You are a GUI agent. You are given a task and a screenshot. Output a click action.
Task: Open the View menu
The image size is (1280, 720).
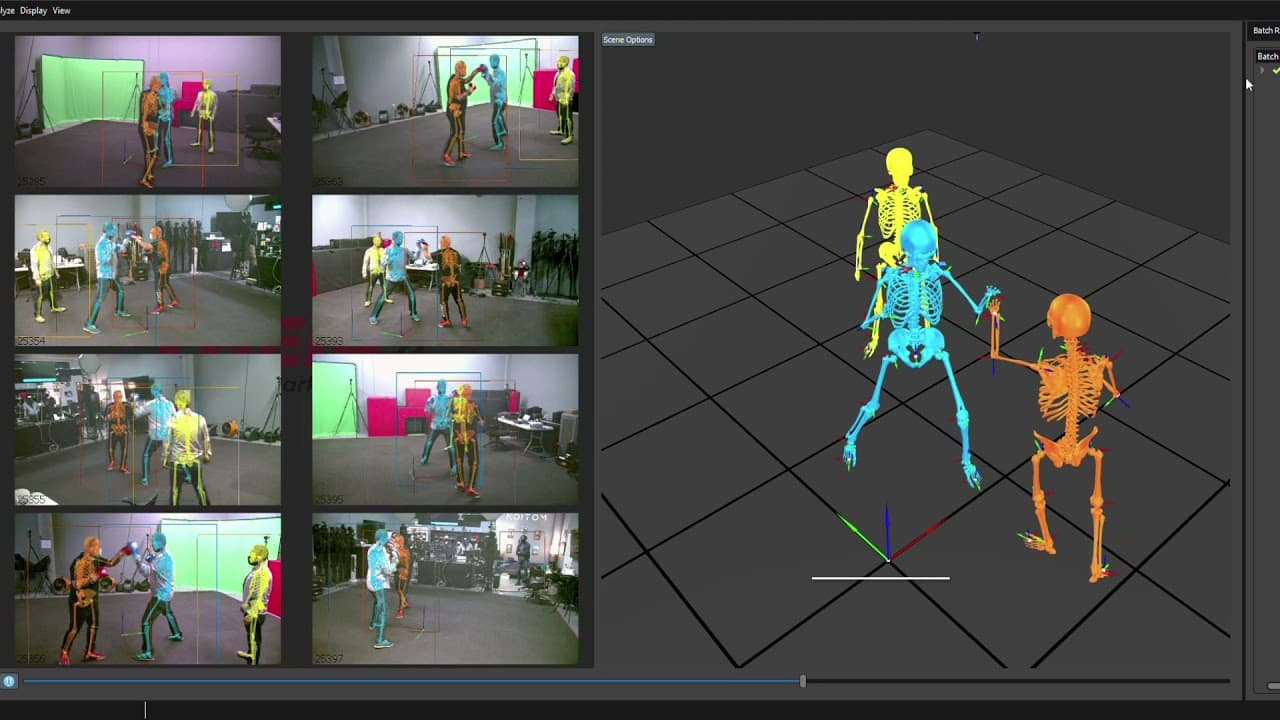60,10
